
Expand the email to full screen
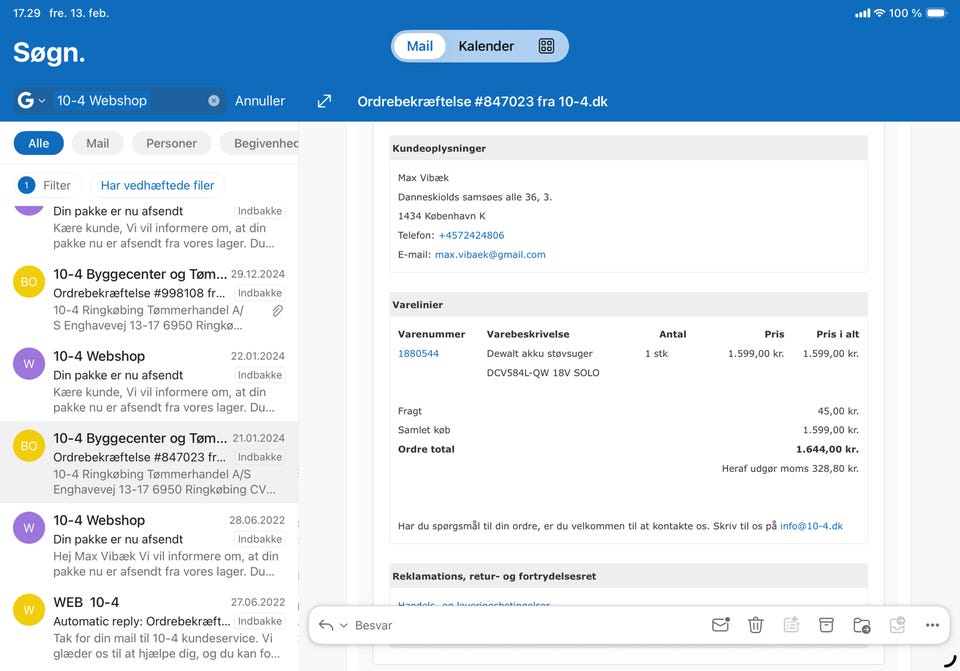324,101
